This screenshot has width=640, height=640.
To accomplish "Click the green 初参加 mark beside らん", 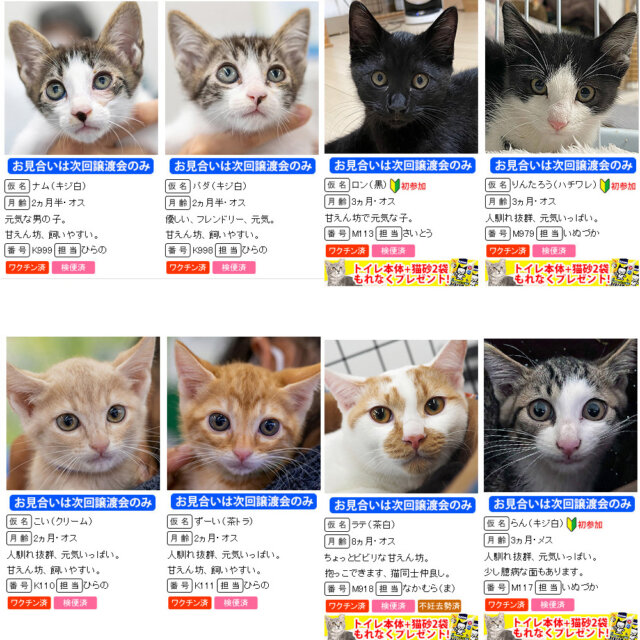I will pyautogui.click(x=571, y=524).
